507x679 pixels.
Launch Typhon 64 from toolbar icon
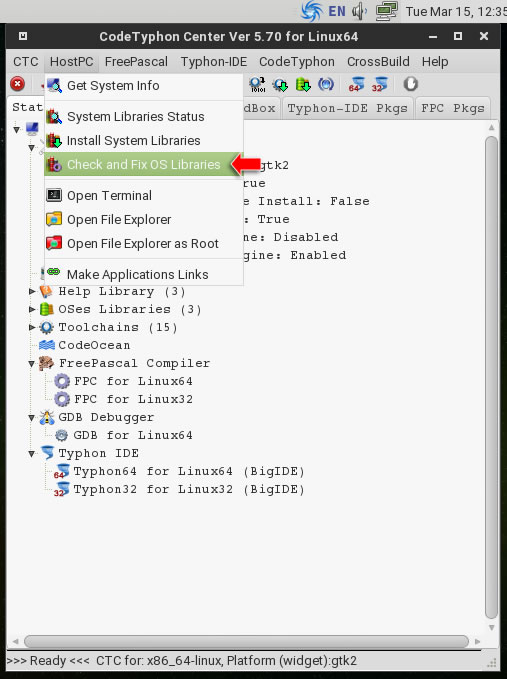[x=356, y=84]
